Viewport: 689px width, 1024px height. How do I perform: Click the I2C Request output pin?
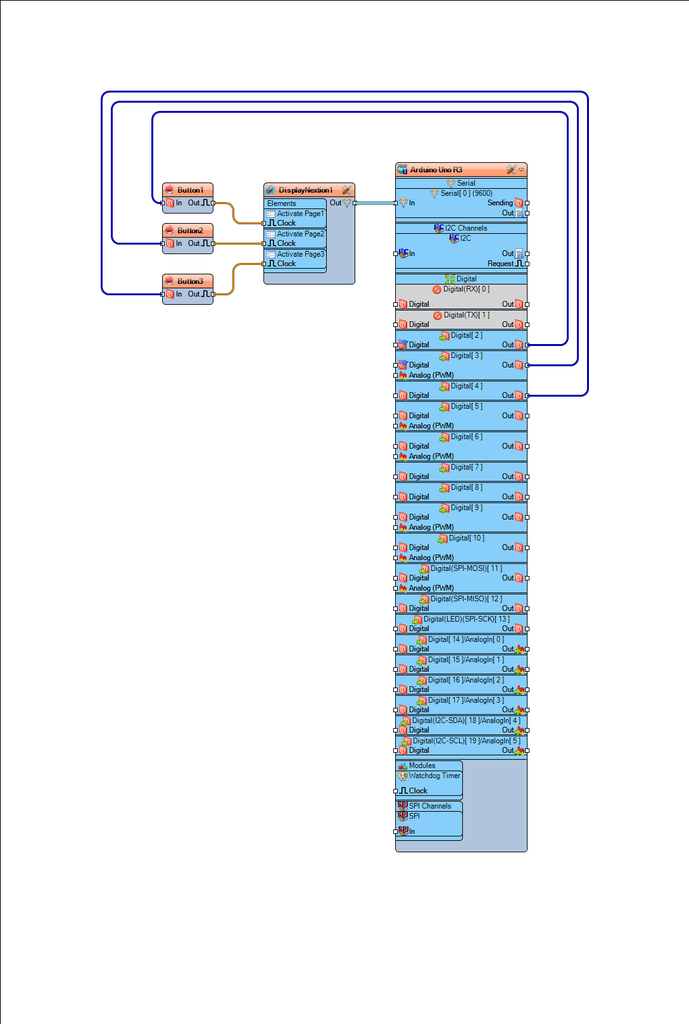point(527,264)
